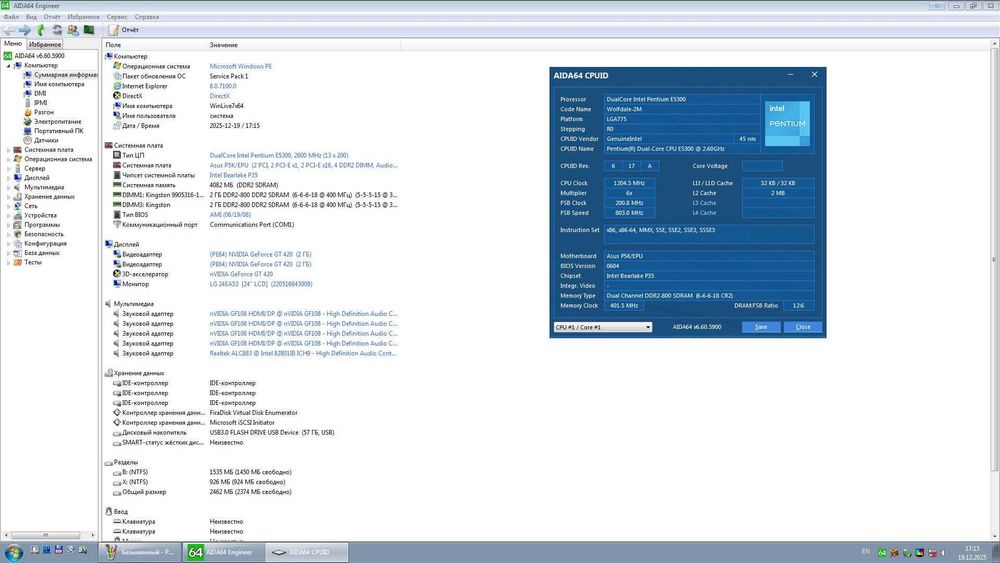Click the Безопасность shield icon in tree

click(x=18, y=234)
